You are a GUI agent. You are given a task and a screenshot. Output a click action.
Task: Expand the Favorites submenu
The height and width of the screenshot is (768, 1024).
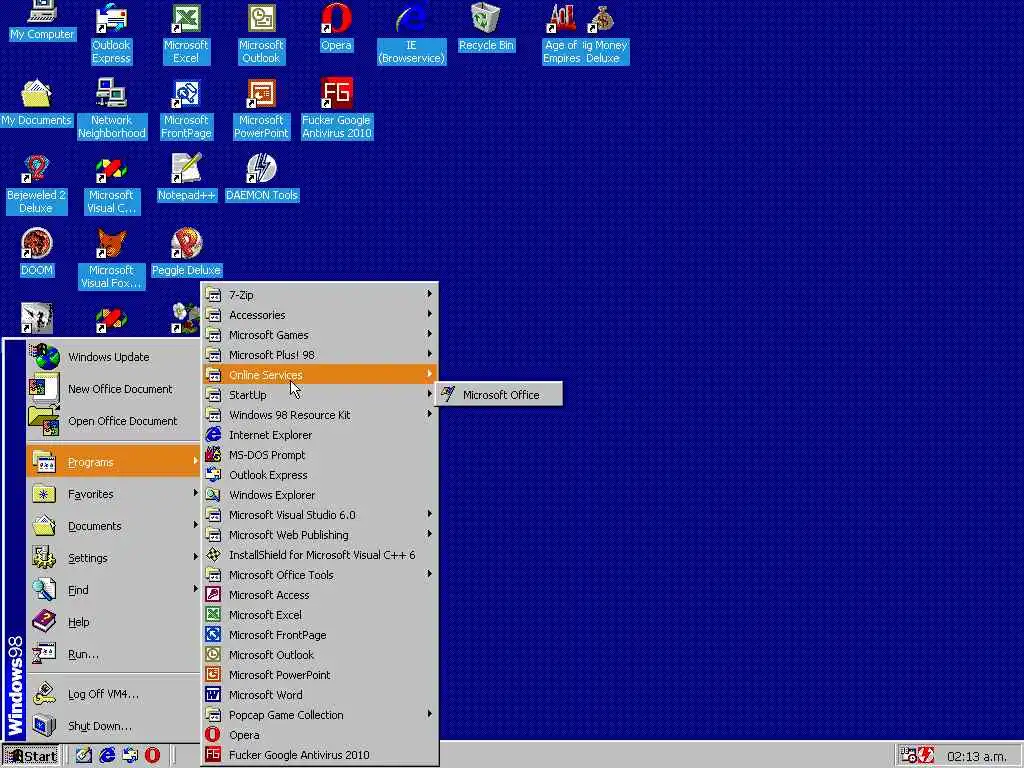tap(114, 494)
